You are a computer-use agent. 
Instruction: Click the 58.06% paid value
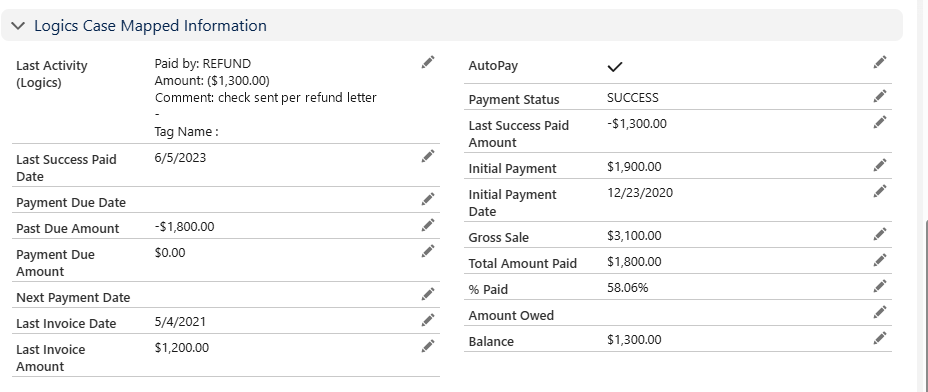[628, 288]
